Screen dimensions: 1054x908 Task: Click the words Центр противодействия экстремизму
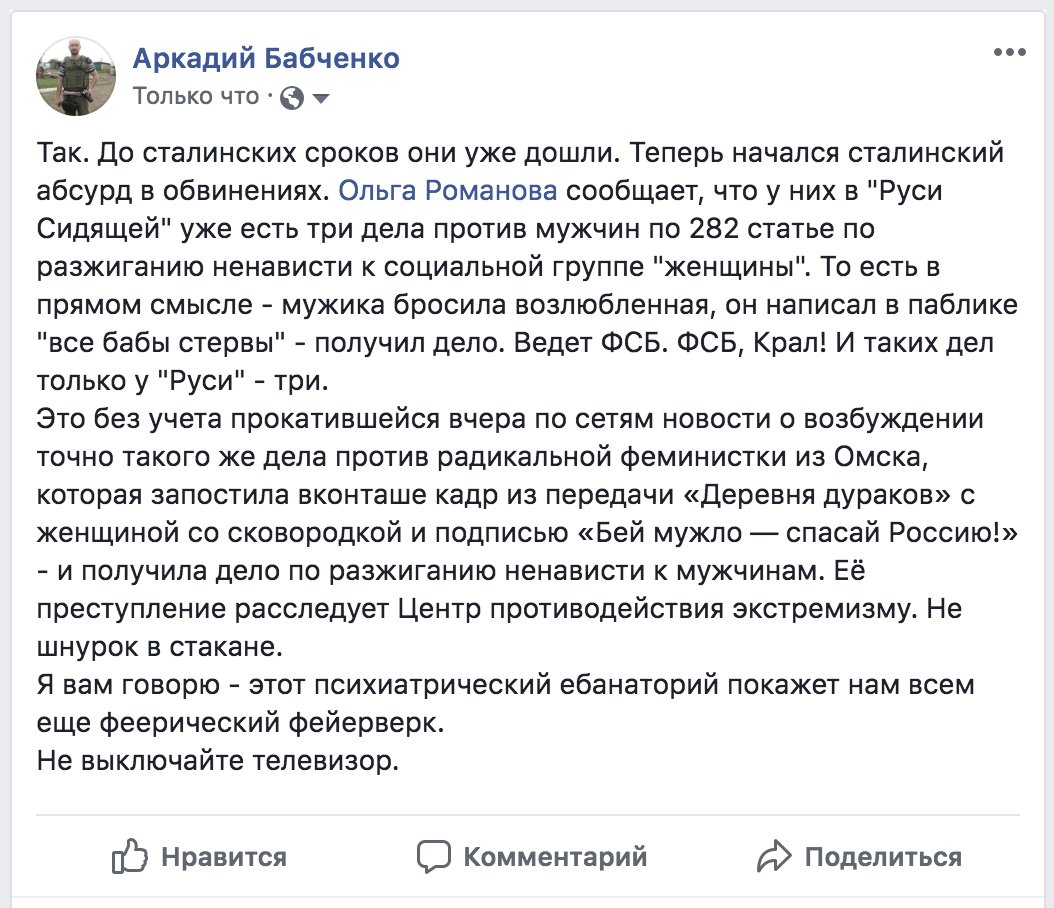pyautogui.click(x=657, y=609)
